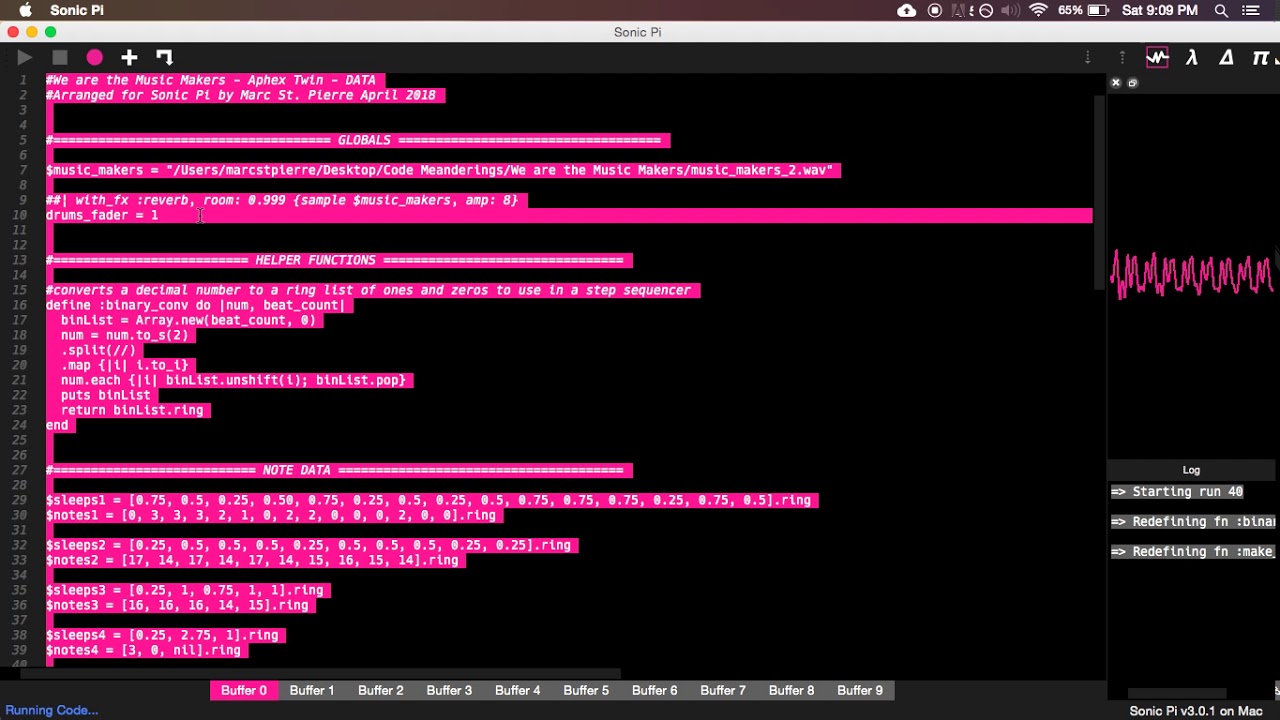Viewport: 1280px width, 720px height.
Task: Float the scope panel with its detach icon
Action: click(x=1132, y=83)
